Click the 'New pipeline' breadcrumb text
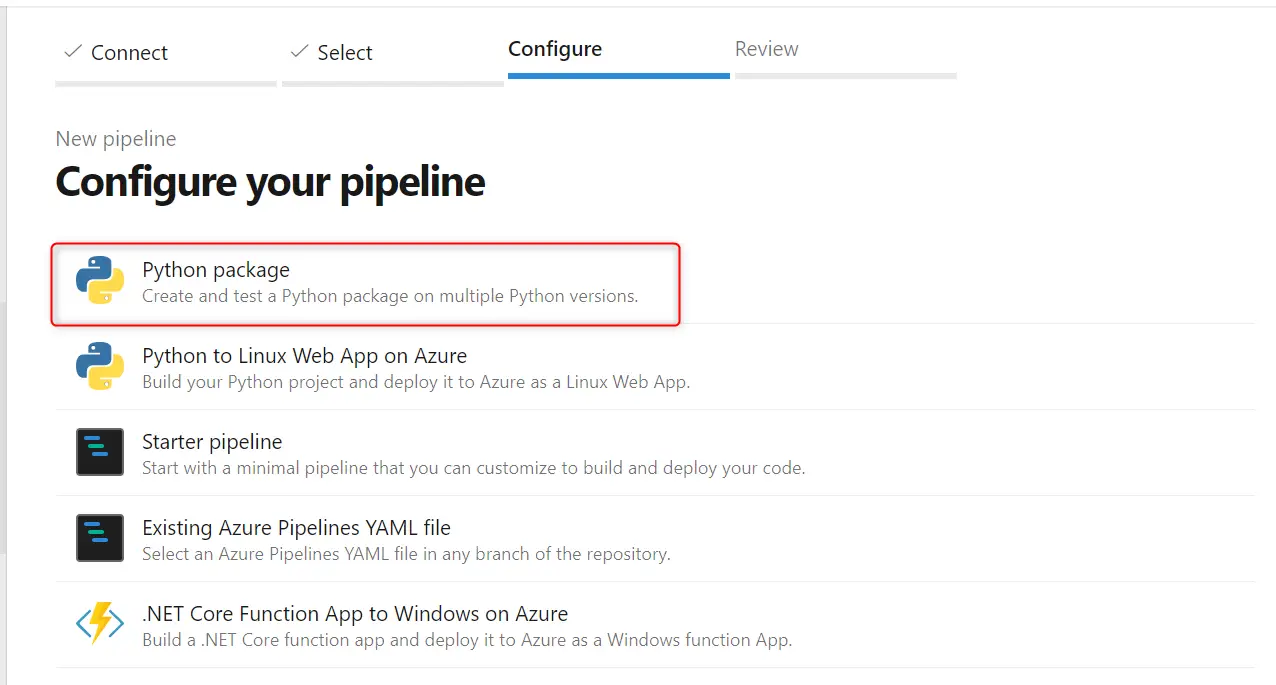1276x685 pixels. [116, 139]
